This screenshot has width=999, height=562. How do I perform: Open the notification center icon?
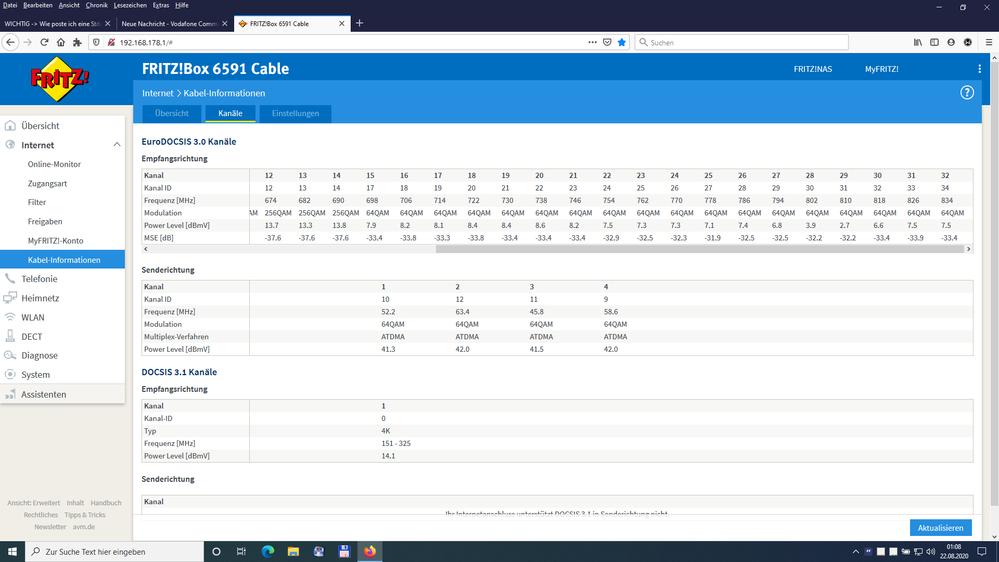[x=982, y=552]
